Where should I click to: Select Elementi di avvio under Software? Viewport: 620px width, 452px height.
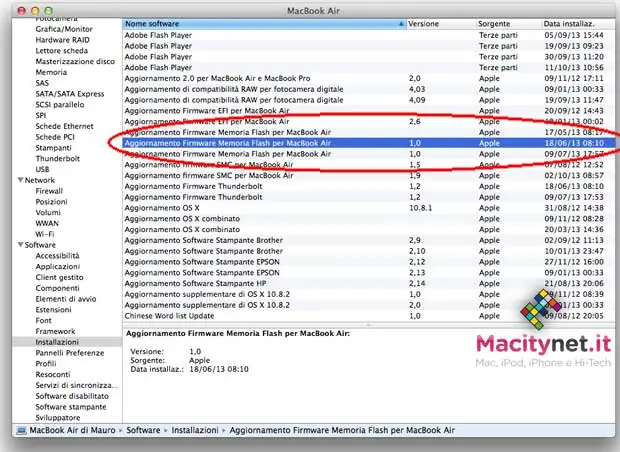point(66,299)
